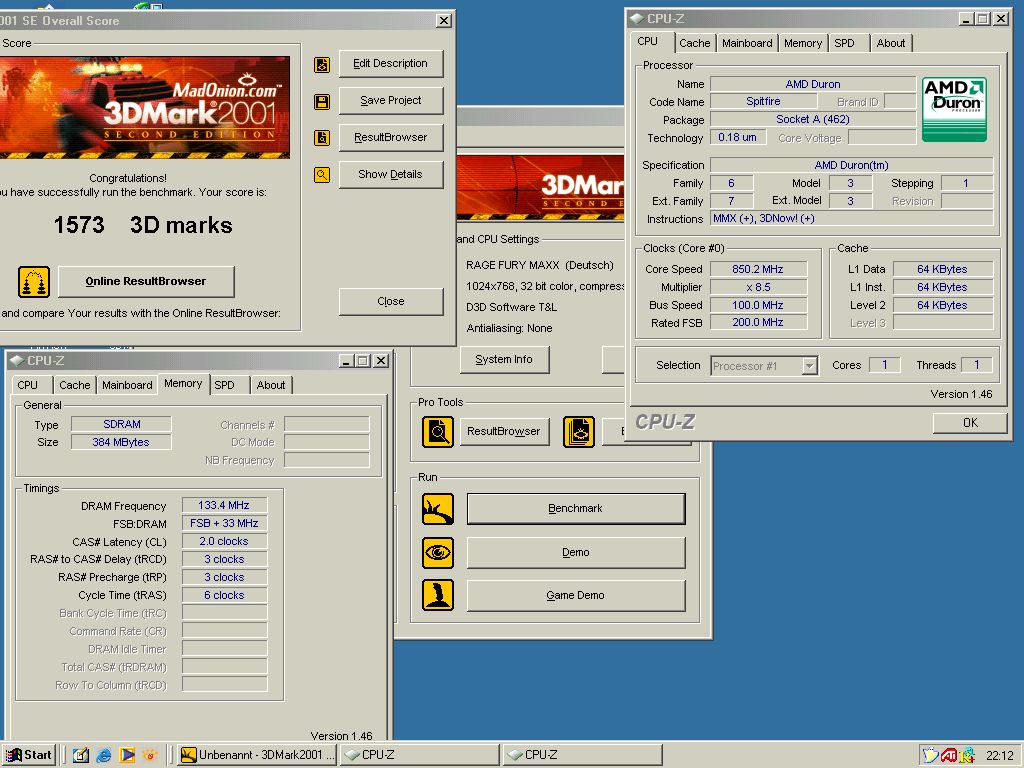Launch media player from quick launch
This screenshot has width=1024, height=768.
pyautogui.click(x=127, y=755)
